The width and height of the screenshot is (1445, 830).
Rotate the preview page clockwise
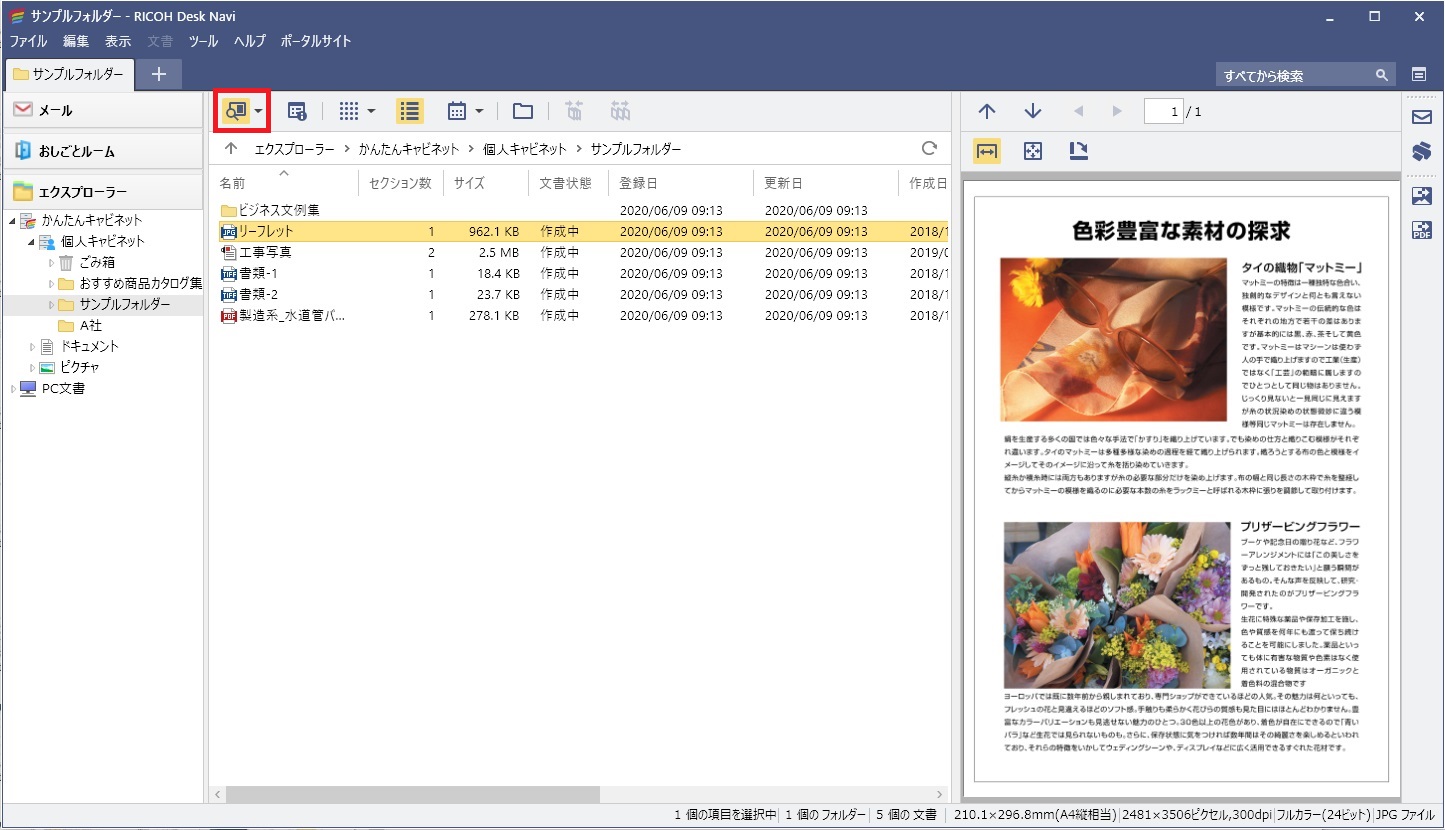pos(1078,151)
